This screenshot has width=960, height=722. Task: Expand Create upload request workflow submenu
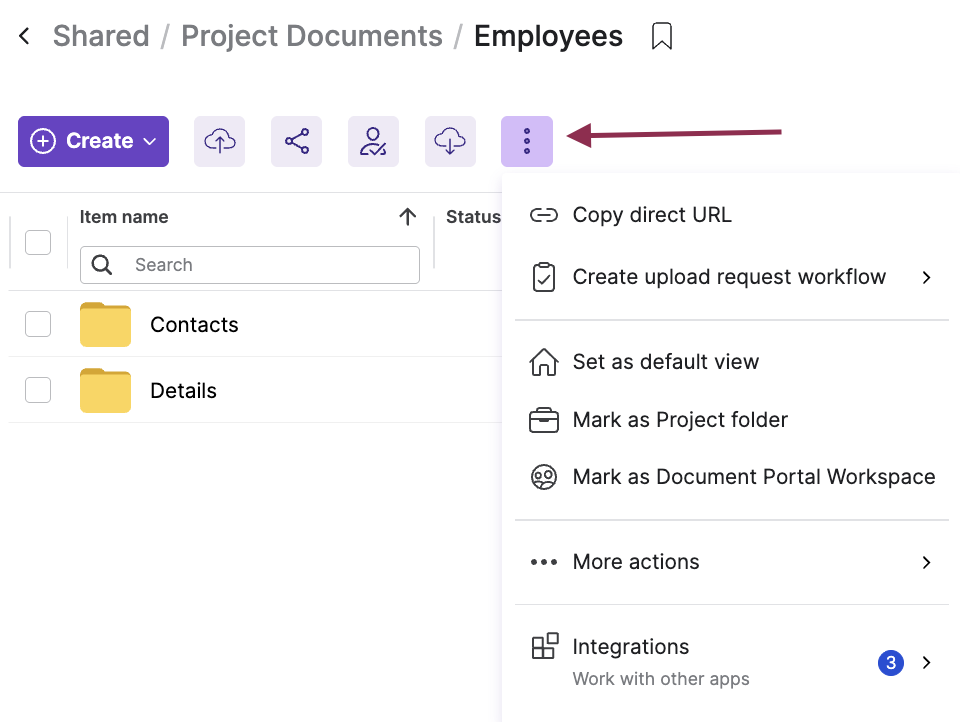[926, 277]
